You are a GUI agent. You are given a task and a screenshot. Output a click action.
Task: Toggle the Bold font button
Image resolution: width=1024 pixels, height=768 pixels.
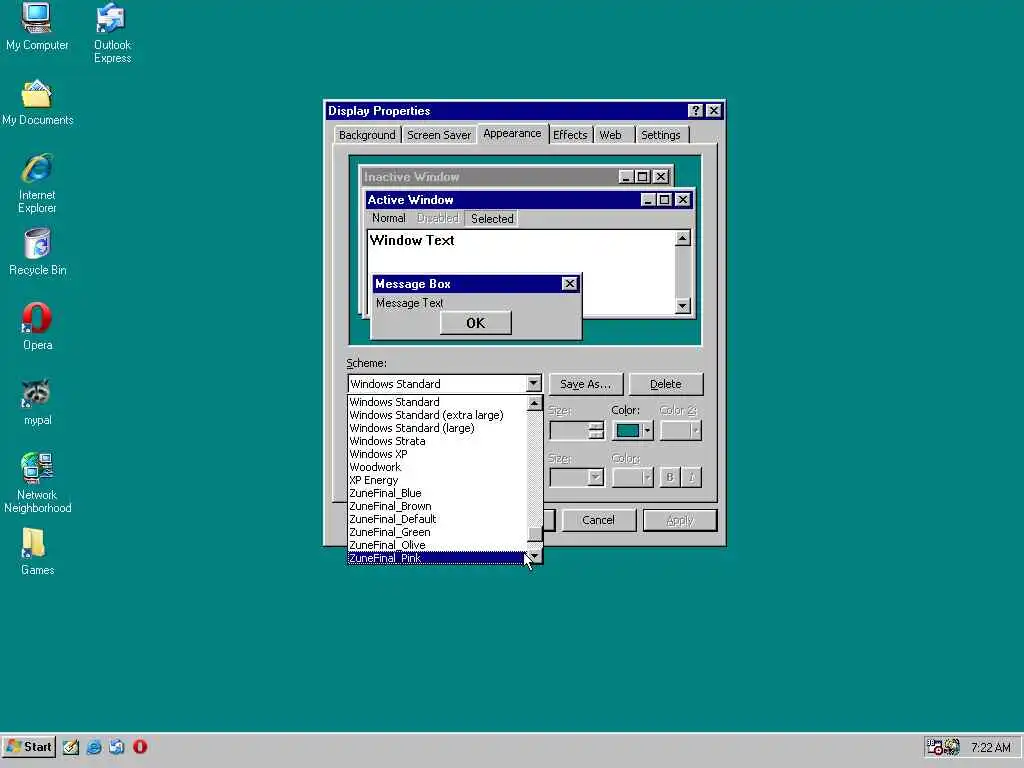[x=669, y=477]
